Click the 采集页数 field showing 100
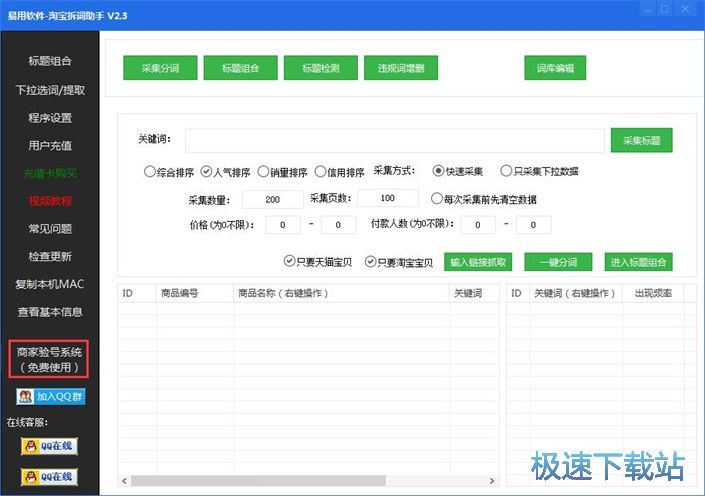Screen dimensions: 705x496 [x=388, y=198]
